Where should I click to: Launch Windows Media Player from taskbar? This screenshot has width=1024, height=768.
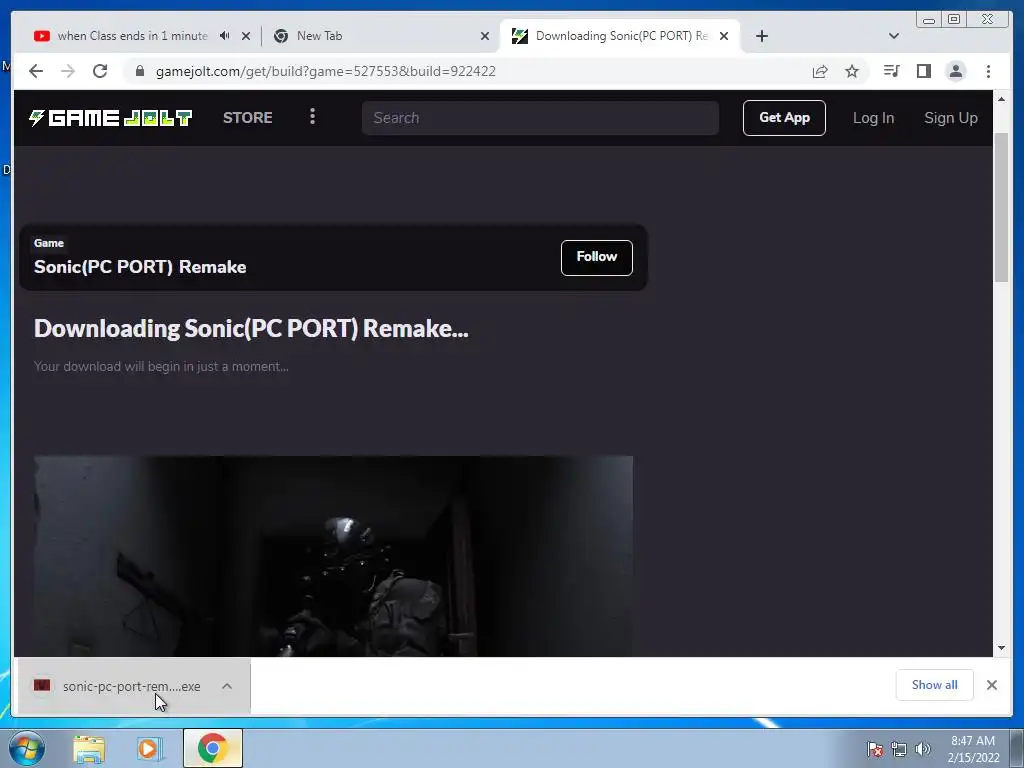[x=150, y=748]
